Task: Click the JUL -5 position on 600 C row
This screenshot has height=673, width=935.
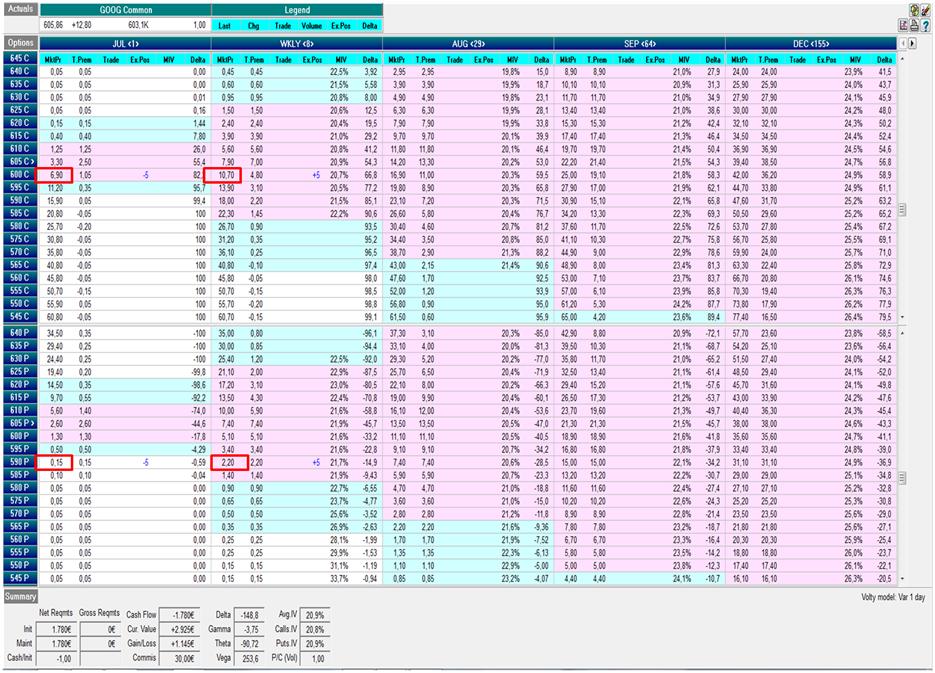Action: coord(145,175)
